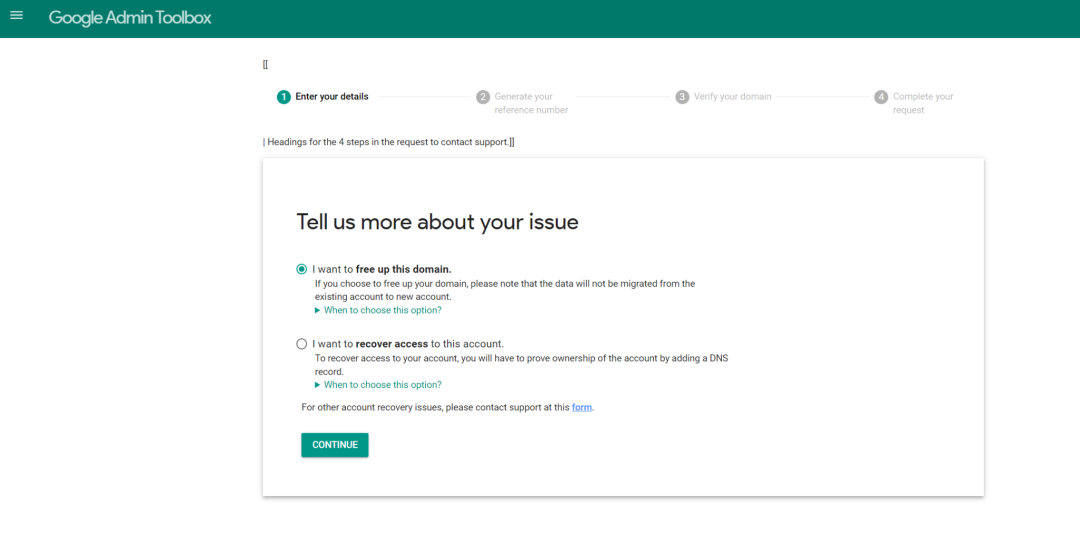Expand 'When to choose this option' under recover access
1080x533 pixels.
[378, 385]
